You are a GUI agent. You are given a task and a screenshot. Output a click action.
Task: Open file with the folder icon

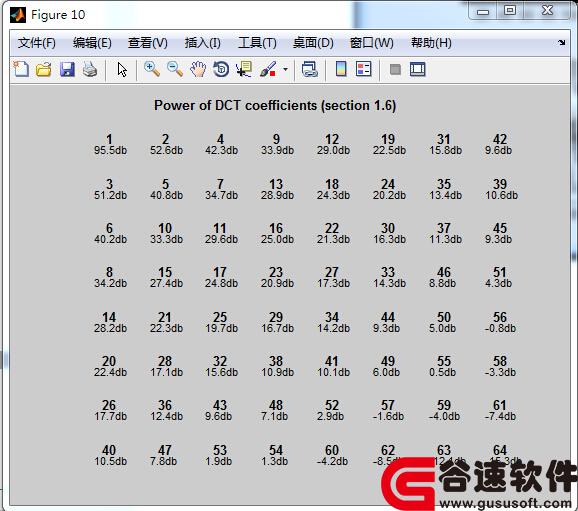click(44, 69)
